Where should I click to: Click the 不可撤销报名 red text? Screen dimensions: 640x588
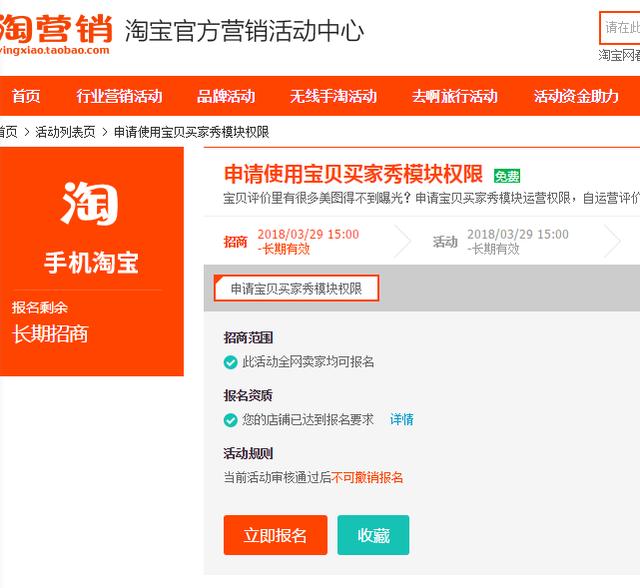(x=367, y=477)
